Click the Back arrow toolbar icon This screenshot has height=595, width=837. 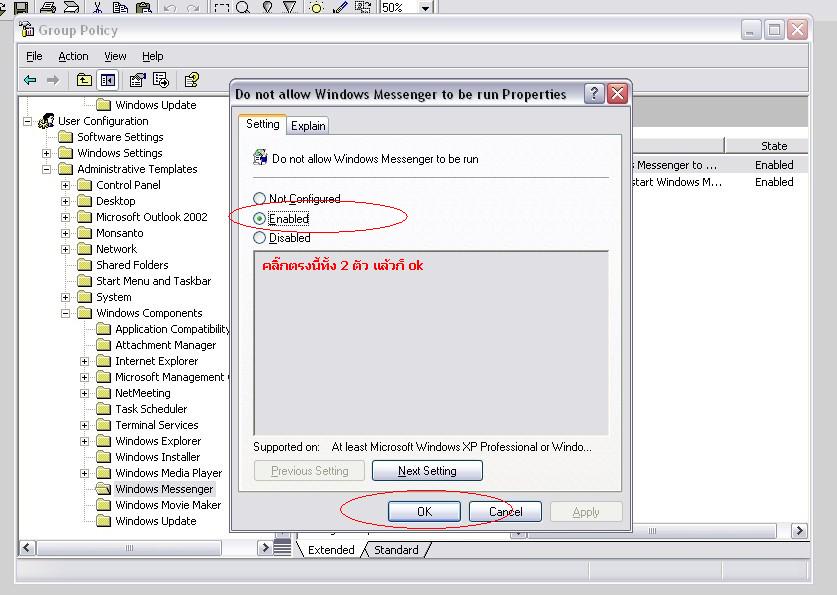point(30,80)
